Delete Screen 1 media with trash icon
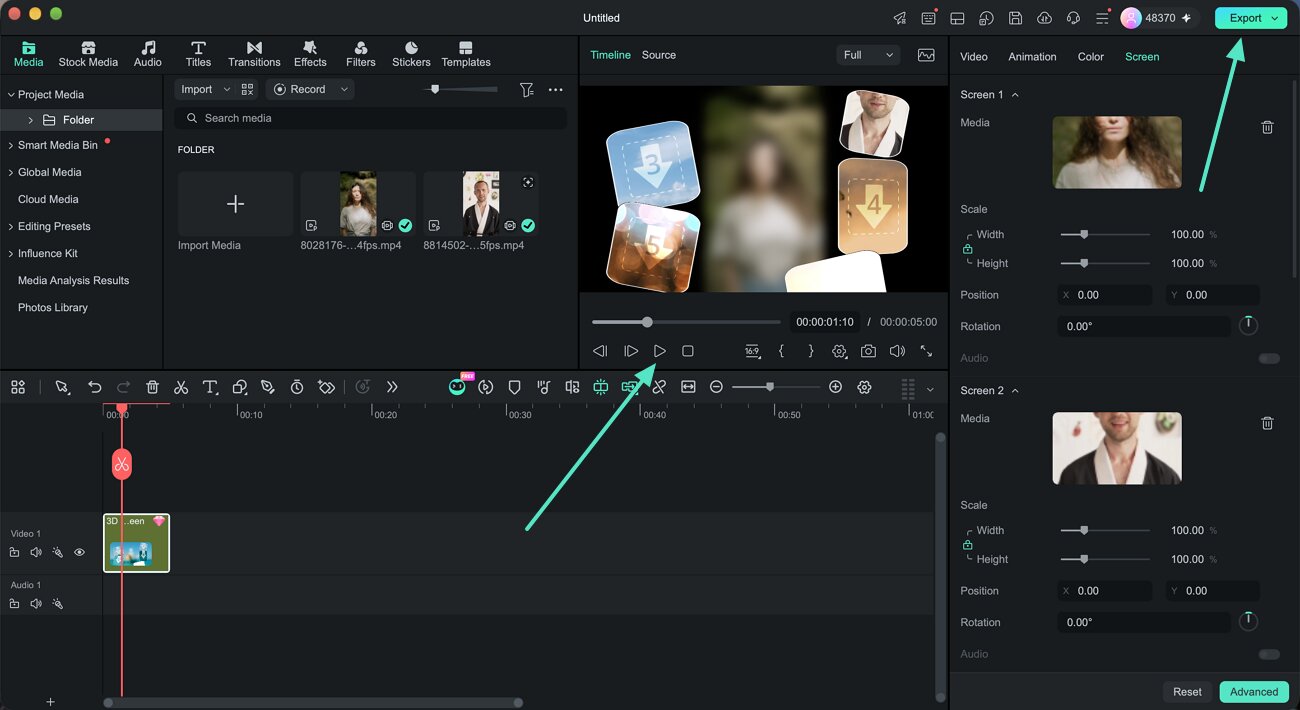1300x710 pixels. tap(1267, 127)
